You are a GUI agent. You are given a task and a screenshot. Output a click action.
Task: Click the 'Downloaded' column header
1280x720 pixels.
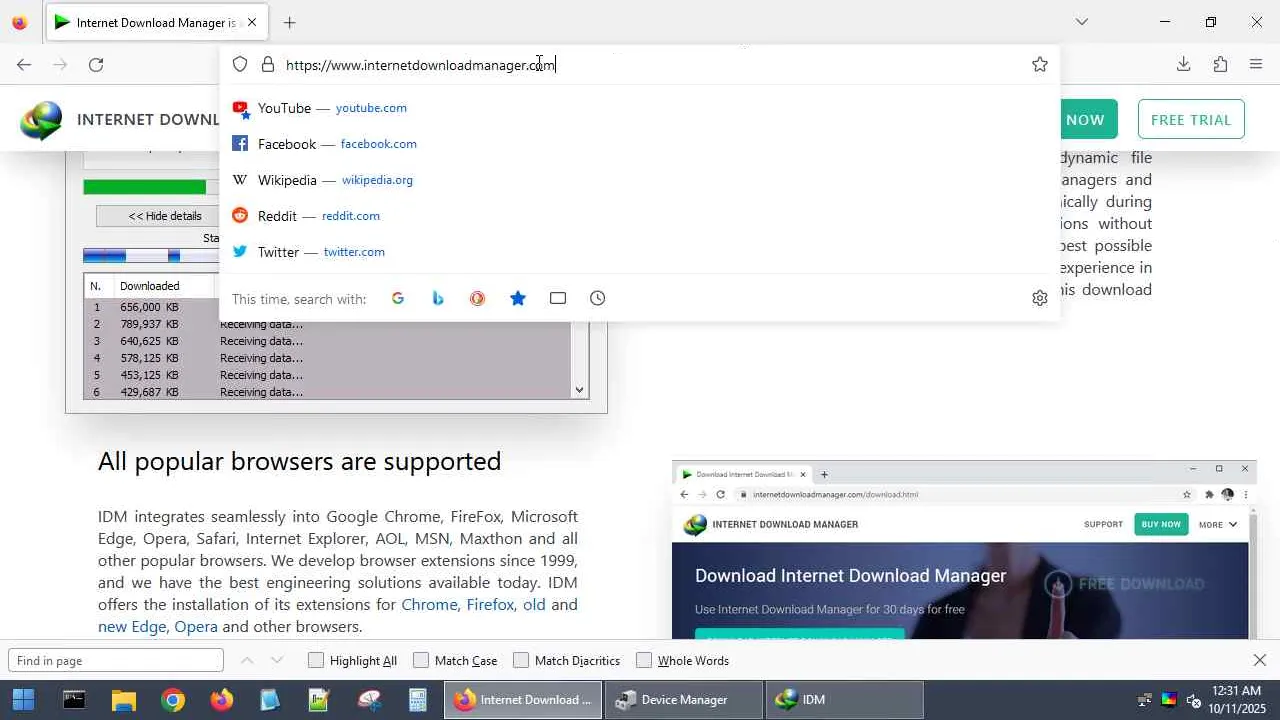[150, 286]
